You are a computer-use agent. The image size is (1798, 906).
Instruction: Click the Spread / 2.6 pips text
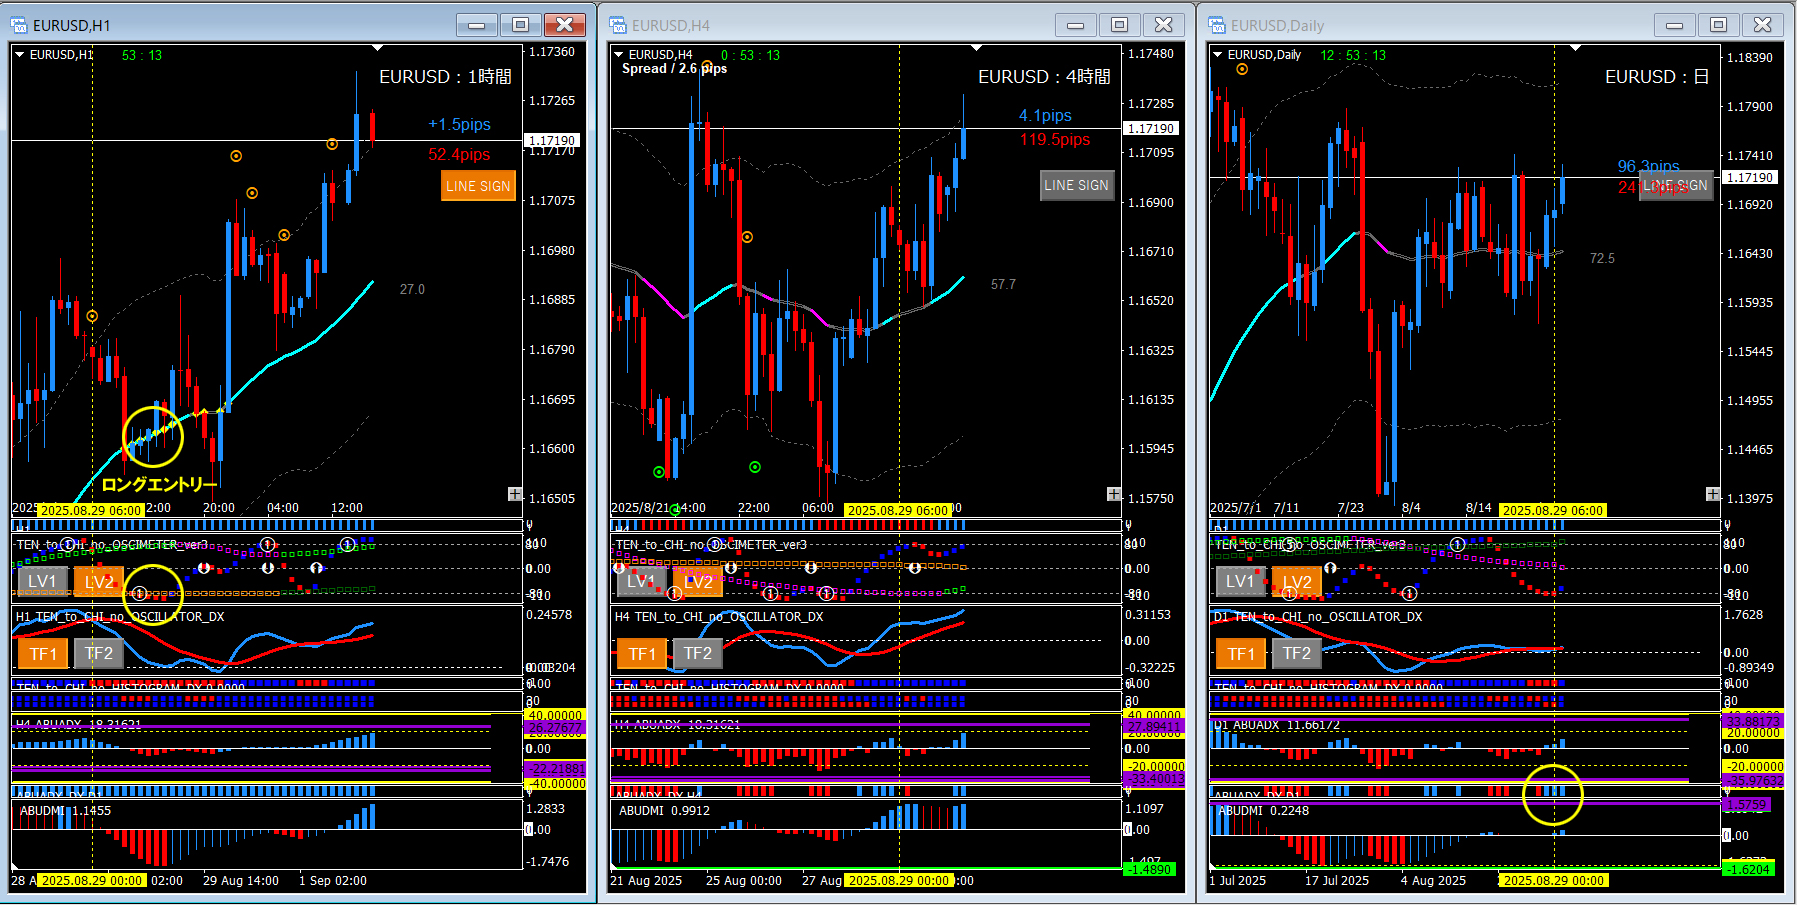(x=674, y=69)
